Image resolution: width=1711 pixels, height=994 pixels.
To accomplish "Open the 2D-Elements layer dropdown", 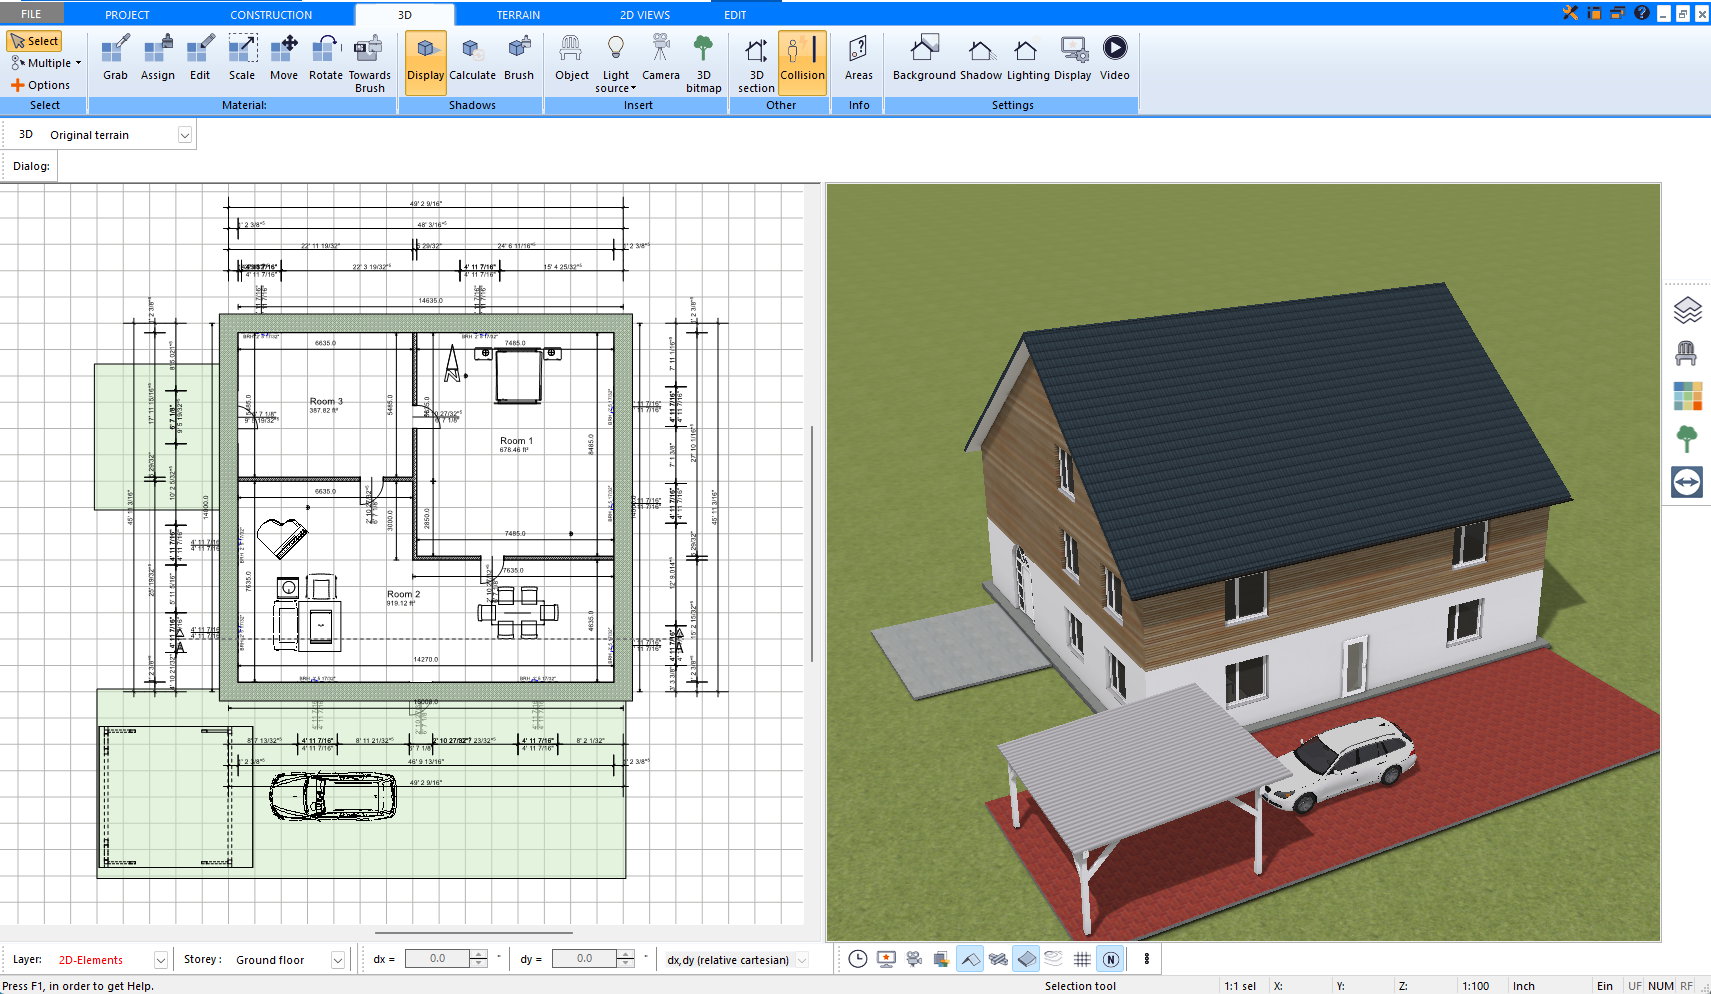I will [x=160, y=960].
